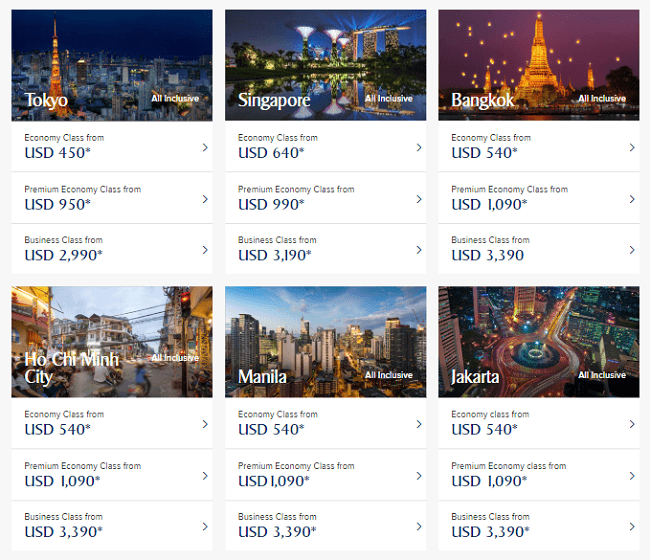Choose Ho Chi Minh City Business Class USD 3,390
Screen dimensions: 650x560
[112, 526]
